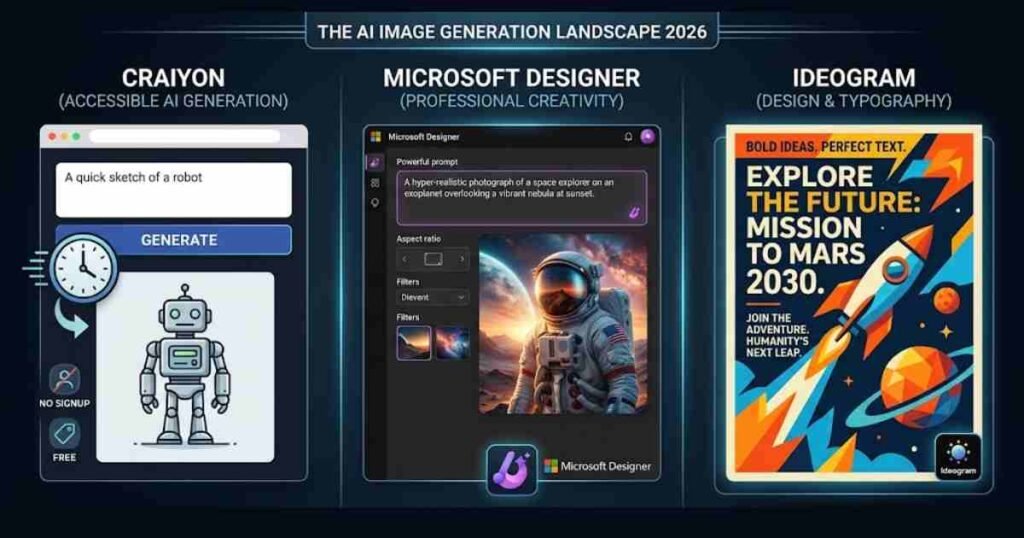This screenshot has width=1024, height=538.
Task: Click the 'Bold Ideas. Perfect Text.' banner
Action: 825,146
